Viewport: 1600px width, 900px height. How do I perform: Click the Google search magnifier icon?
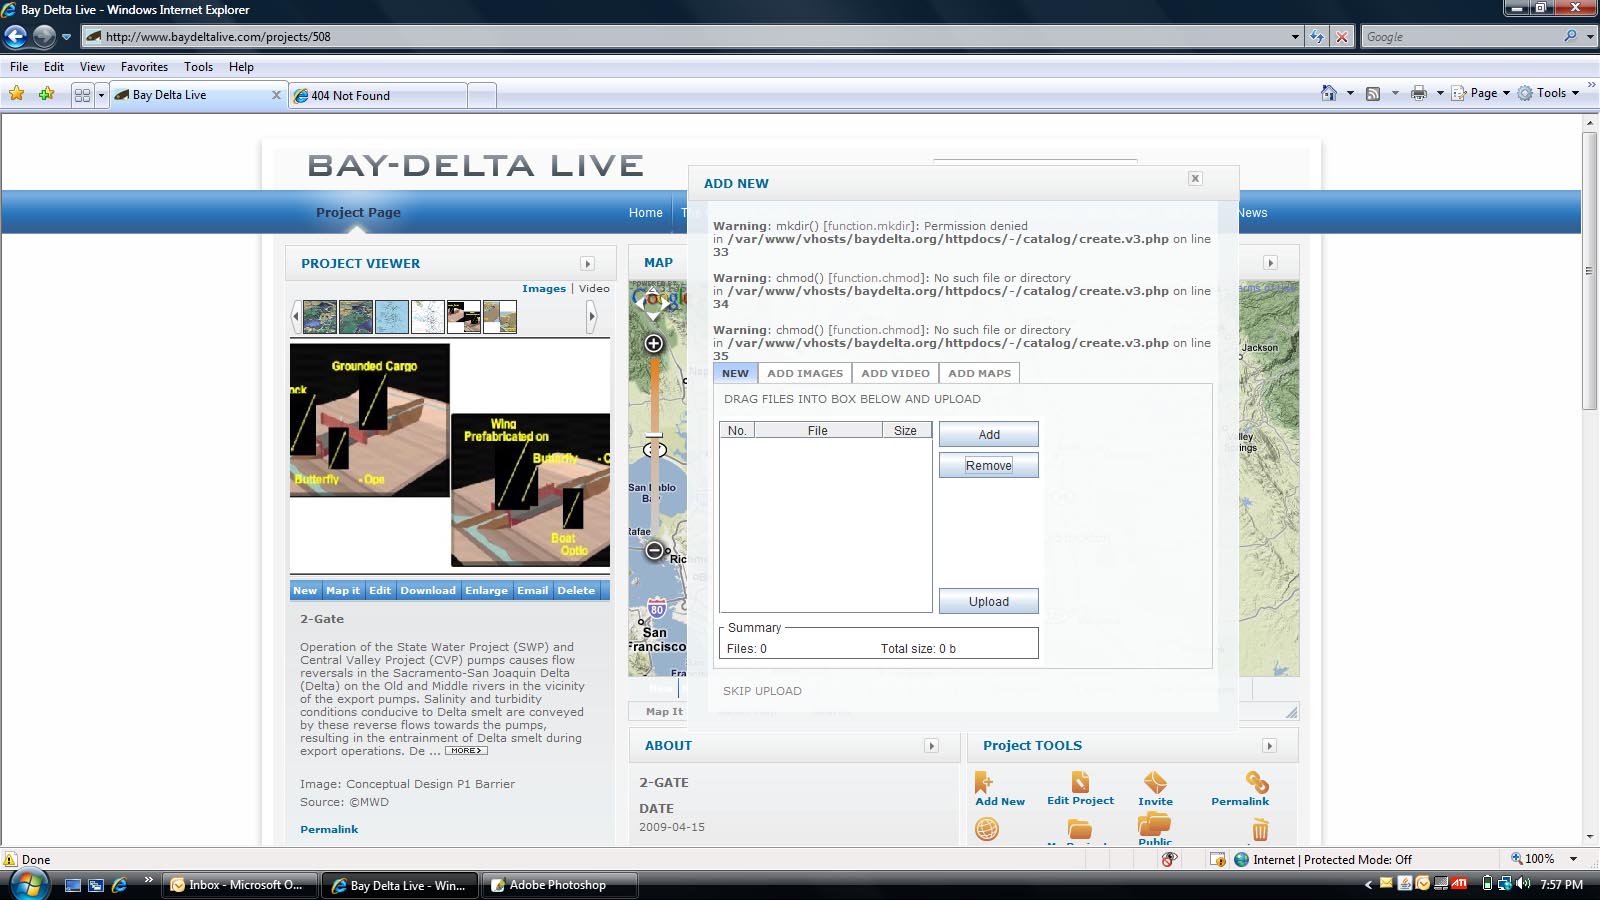click(1571, 36)
